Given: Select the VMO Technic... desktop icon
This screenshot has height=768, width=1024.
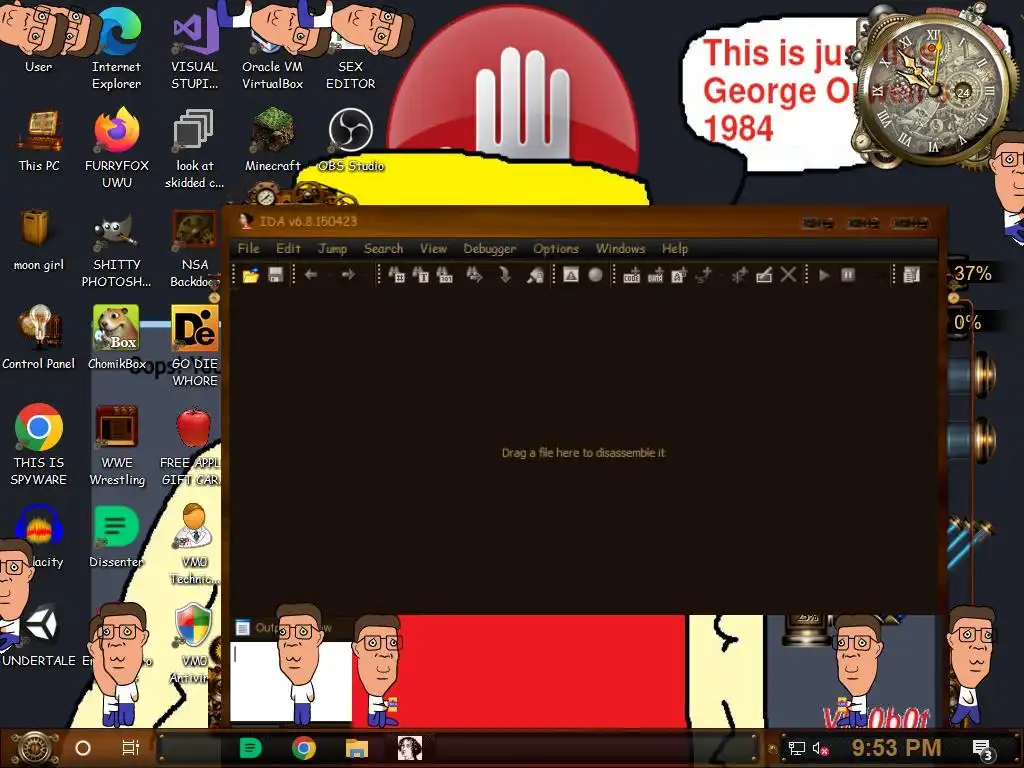Looking at the screenshot, I should click(x=194, y=545).
